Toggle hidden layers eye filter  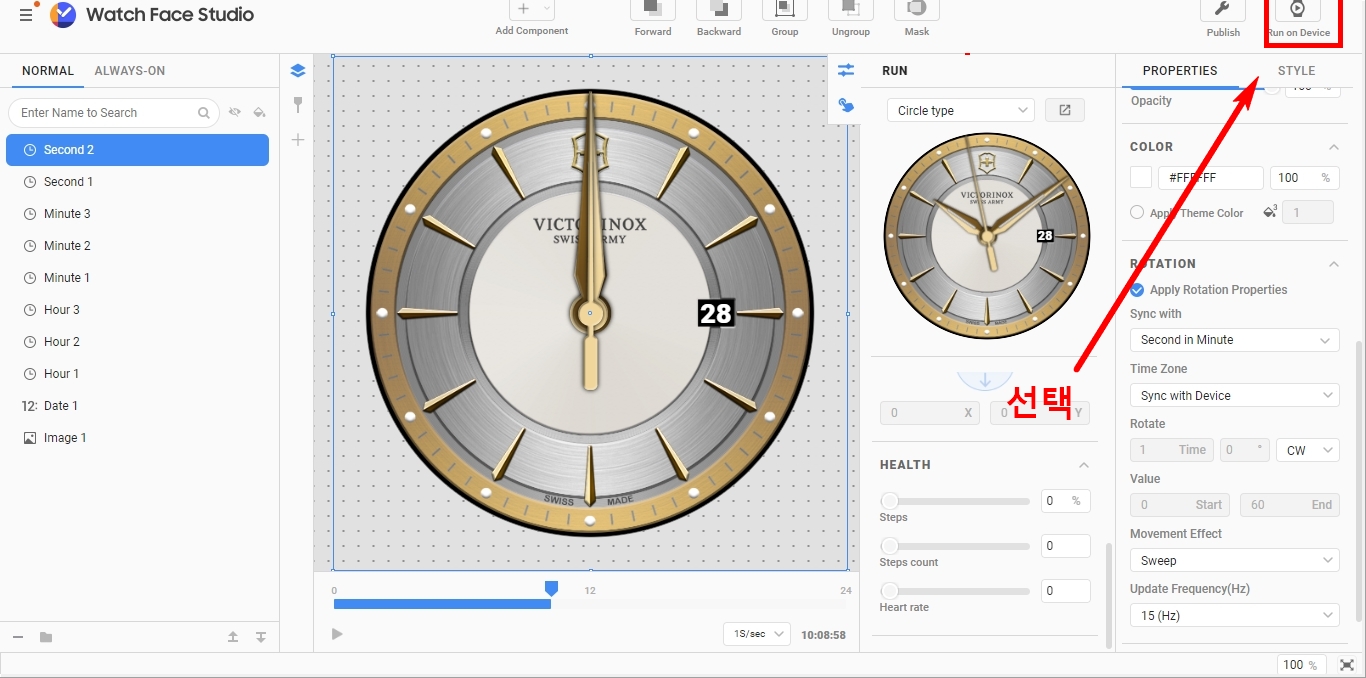(235, 112)
